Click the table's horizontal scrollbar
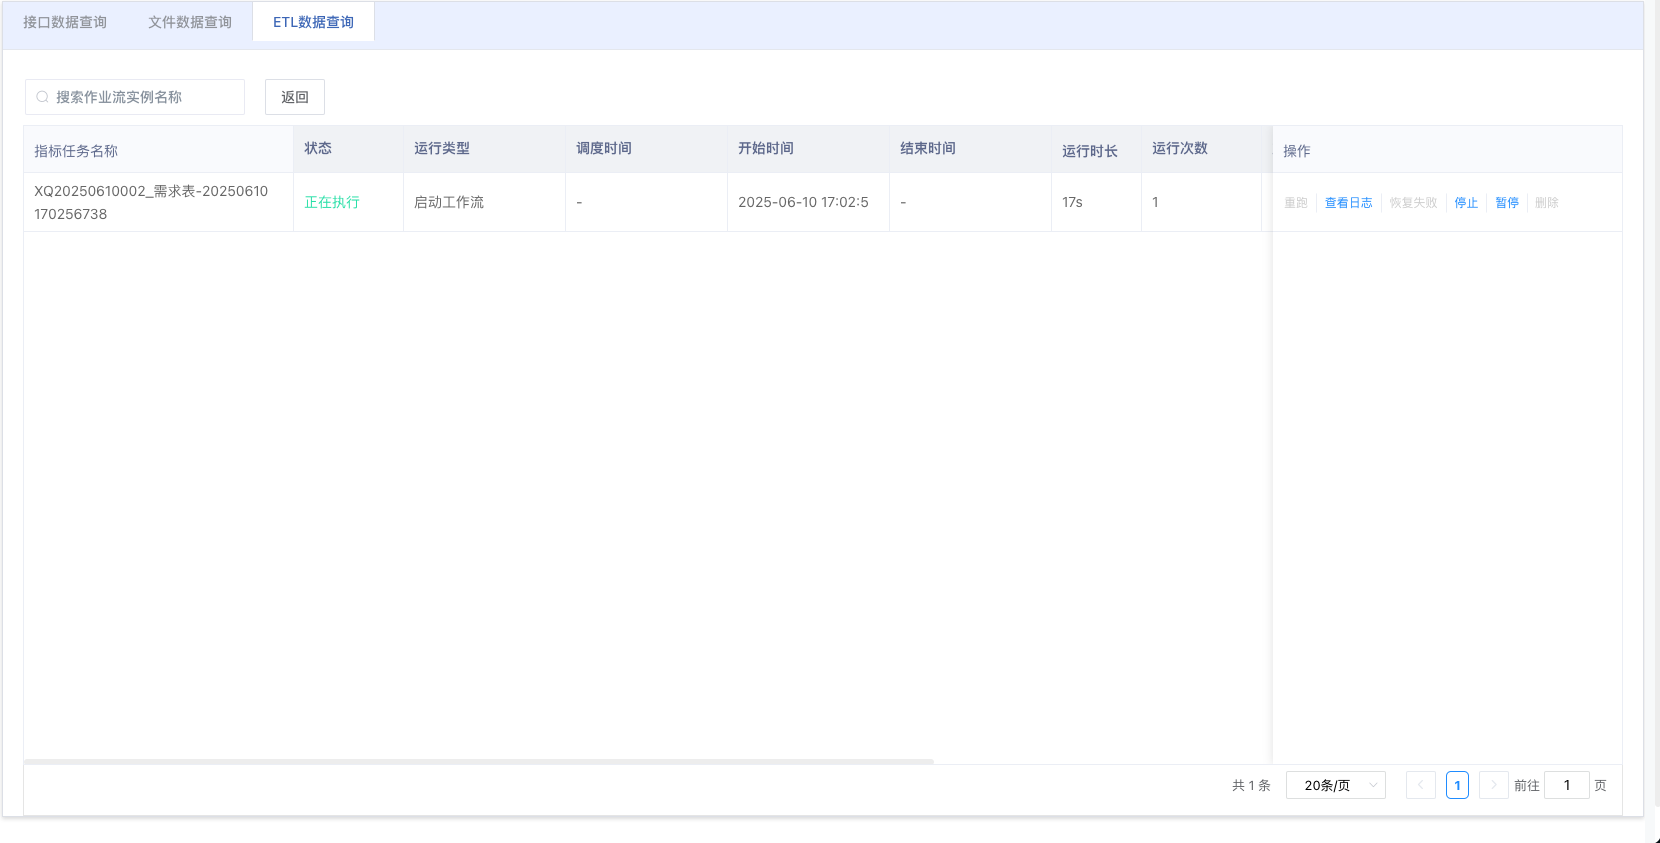Image resolution: width=1660 pixels, height=843 pixels. pyautogui.click(x=478, y=762)
